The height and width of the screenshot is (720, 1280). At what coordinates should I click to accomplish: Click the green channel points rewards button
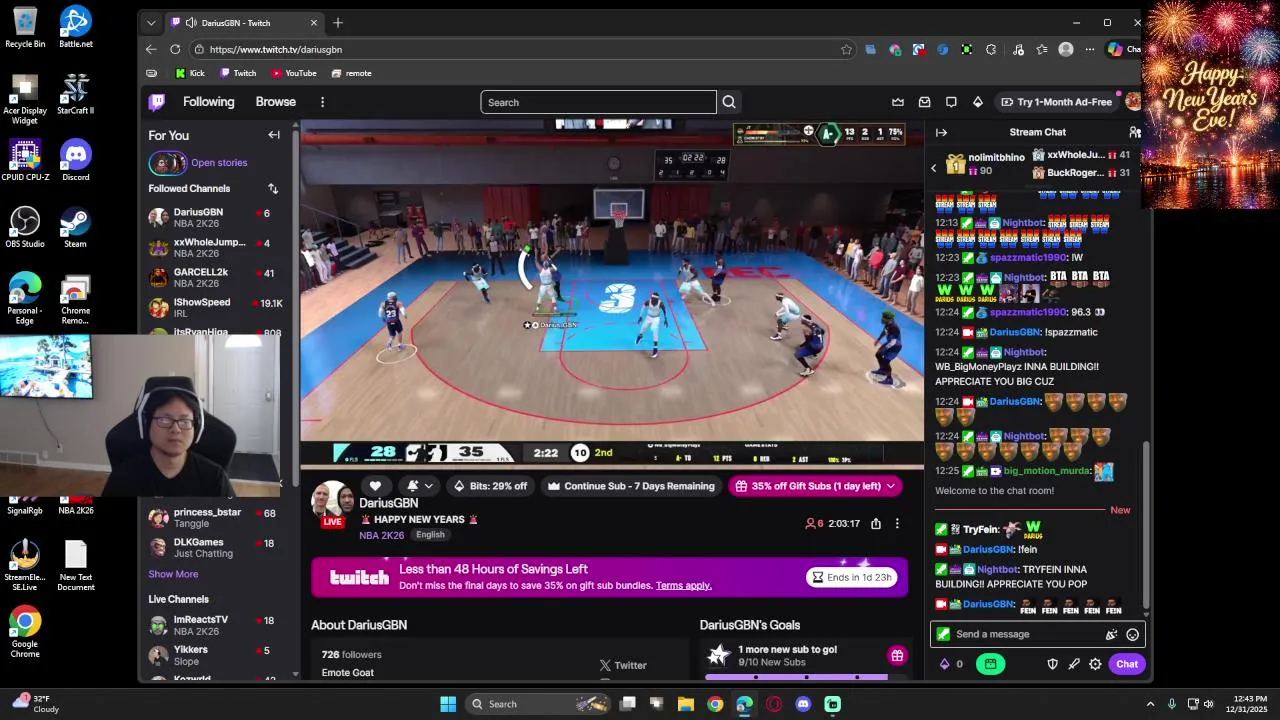990,664
